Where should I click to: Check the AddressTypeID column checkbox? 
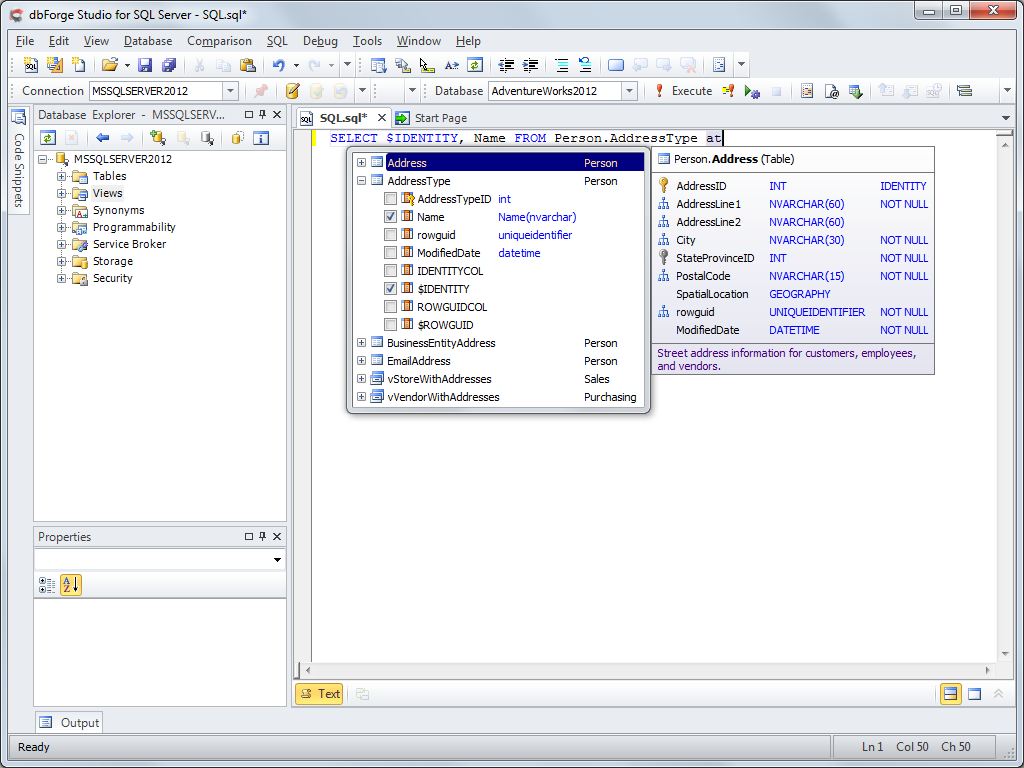click(x=391, y=199)
